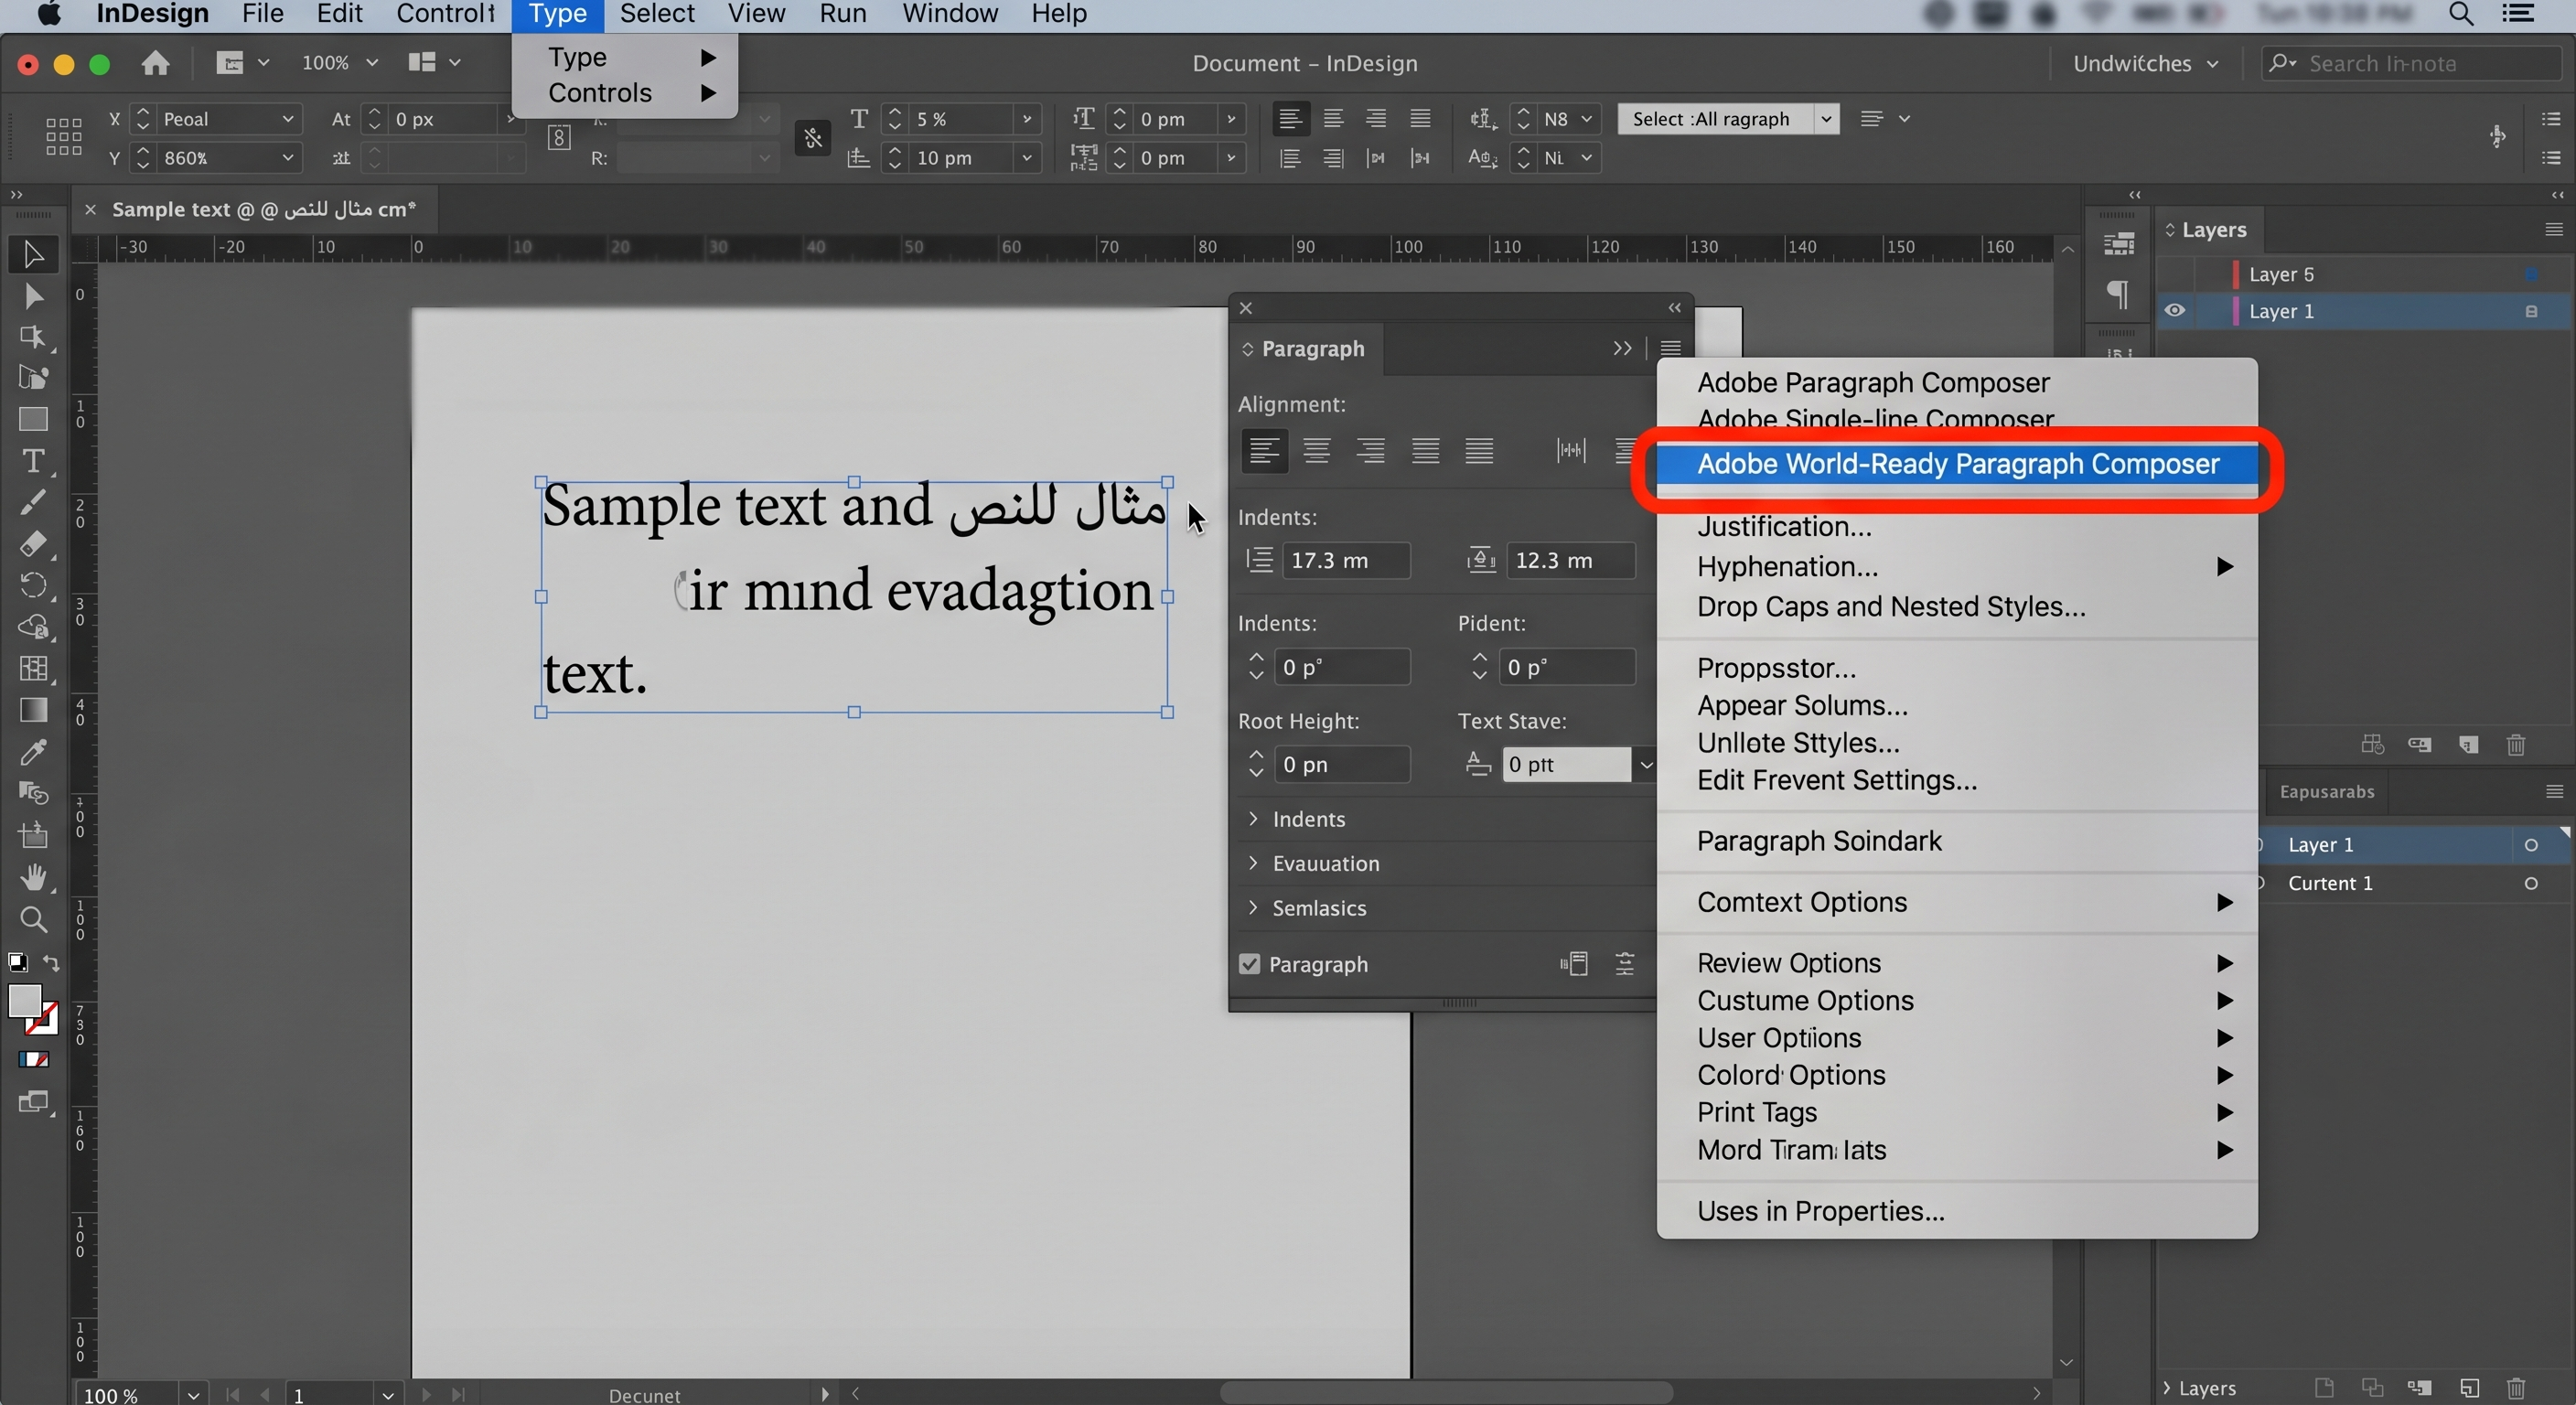
Task: Open the Paragraph panel flyout menu icon
Action: tap(1670, 348)
